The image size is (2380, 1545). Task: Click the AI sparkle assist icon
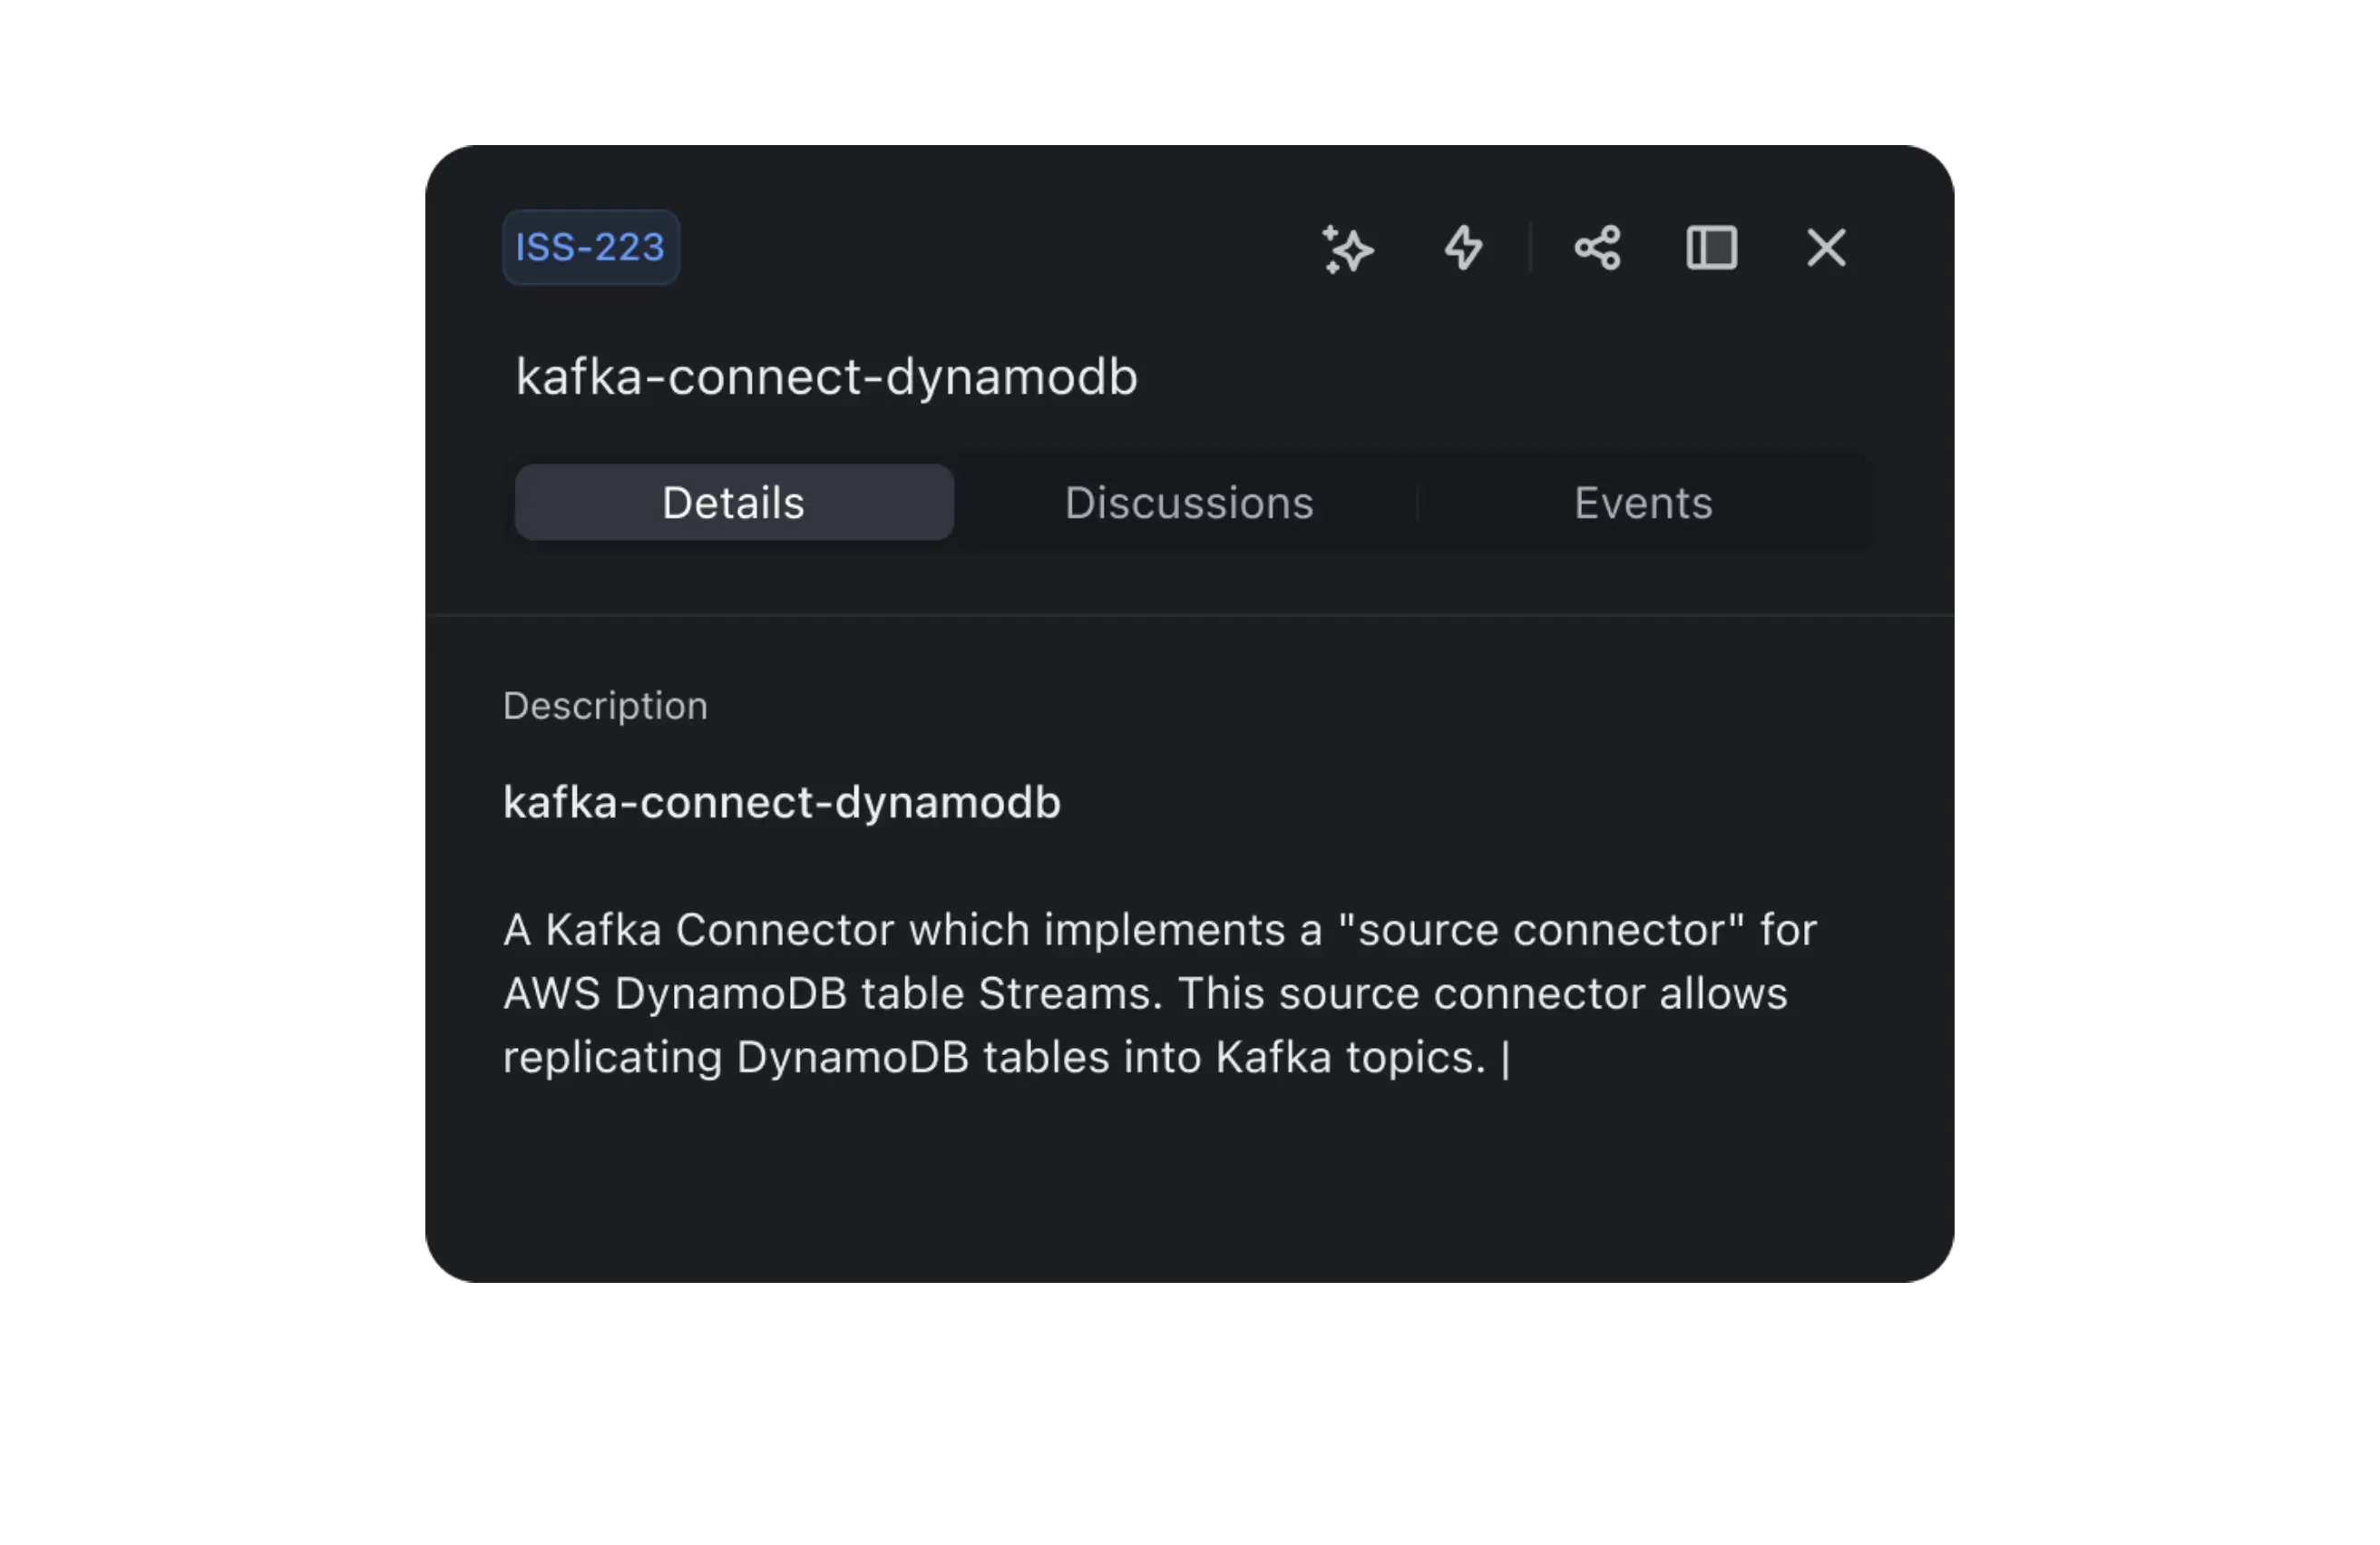point(1348,248)
